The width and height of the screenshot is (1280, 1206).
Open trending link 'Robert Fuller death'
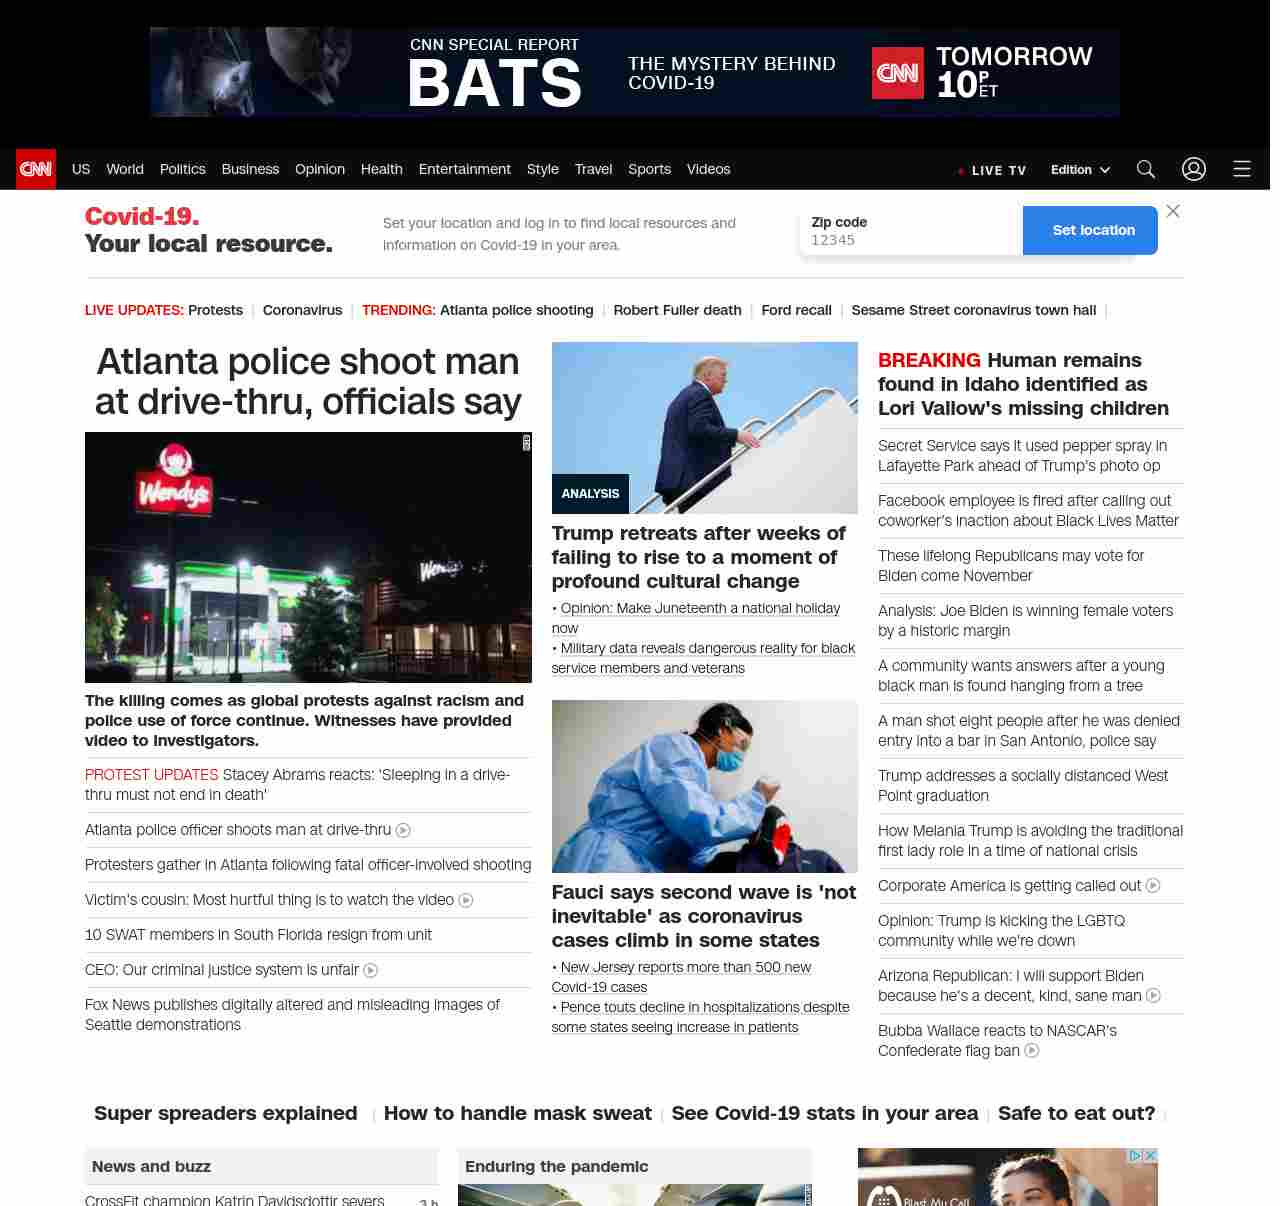pos(677,310)
